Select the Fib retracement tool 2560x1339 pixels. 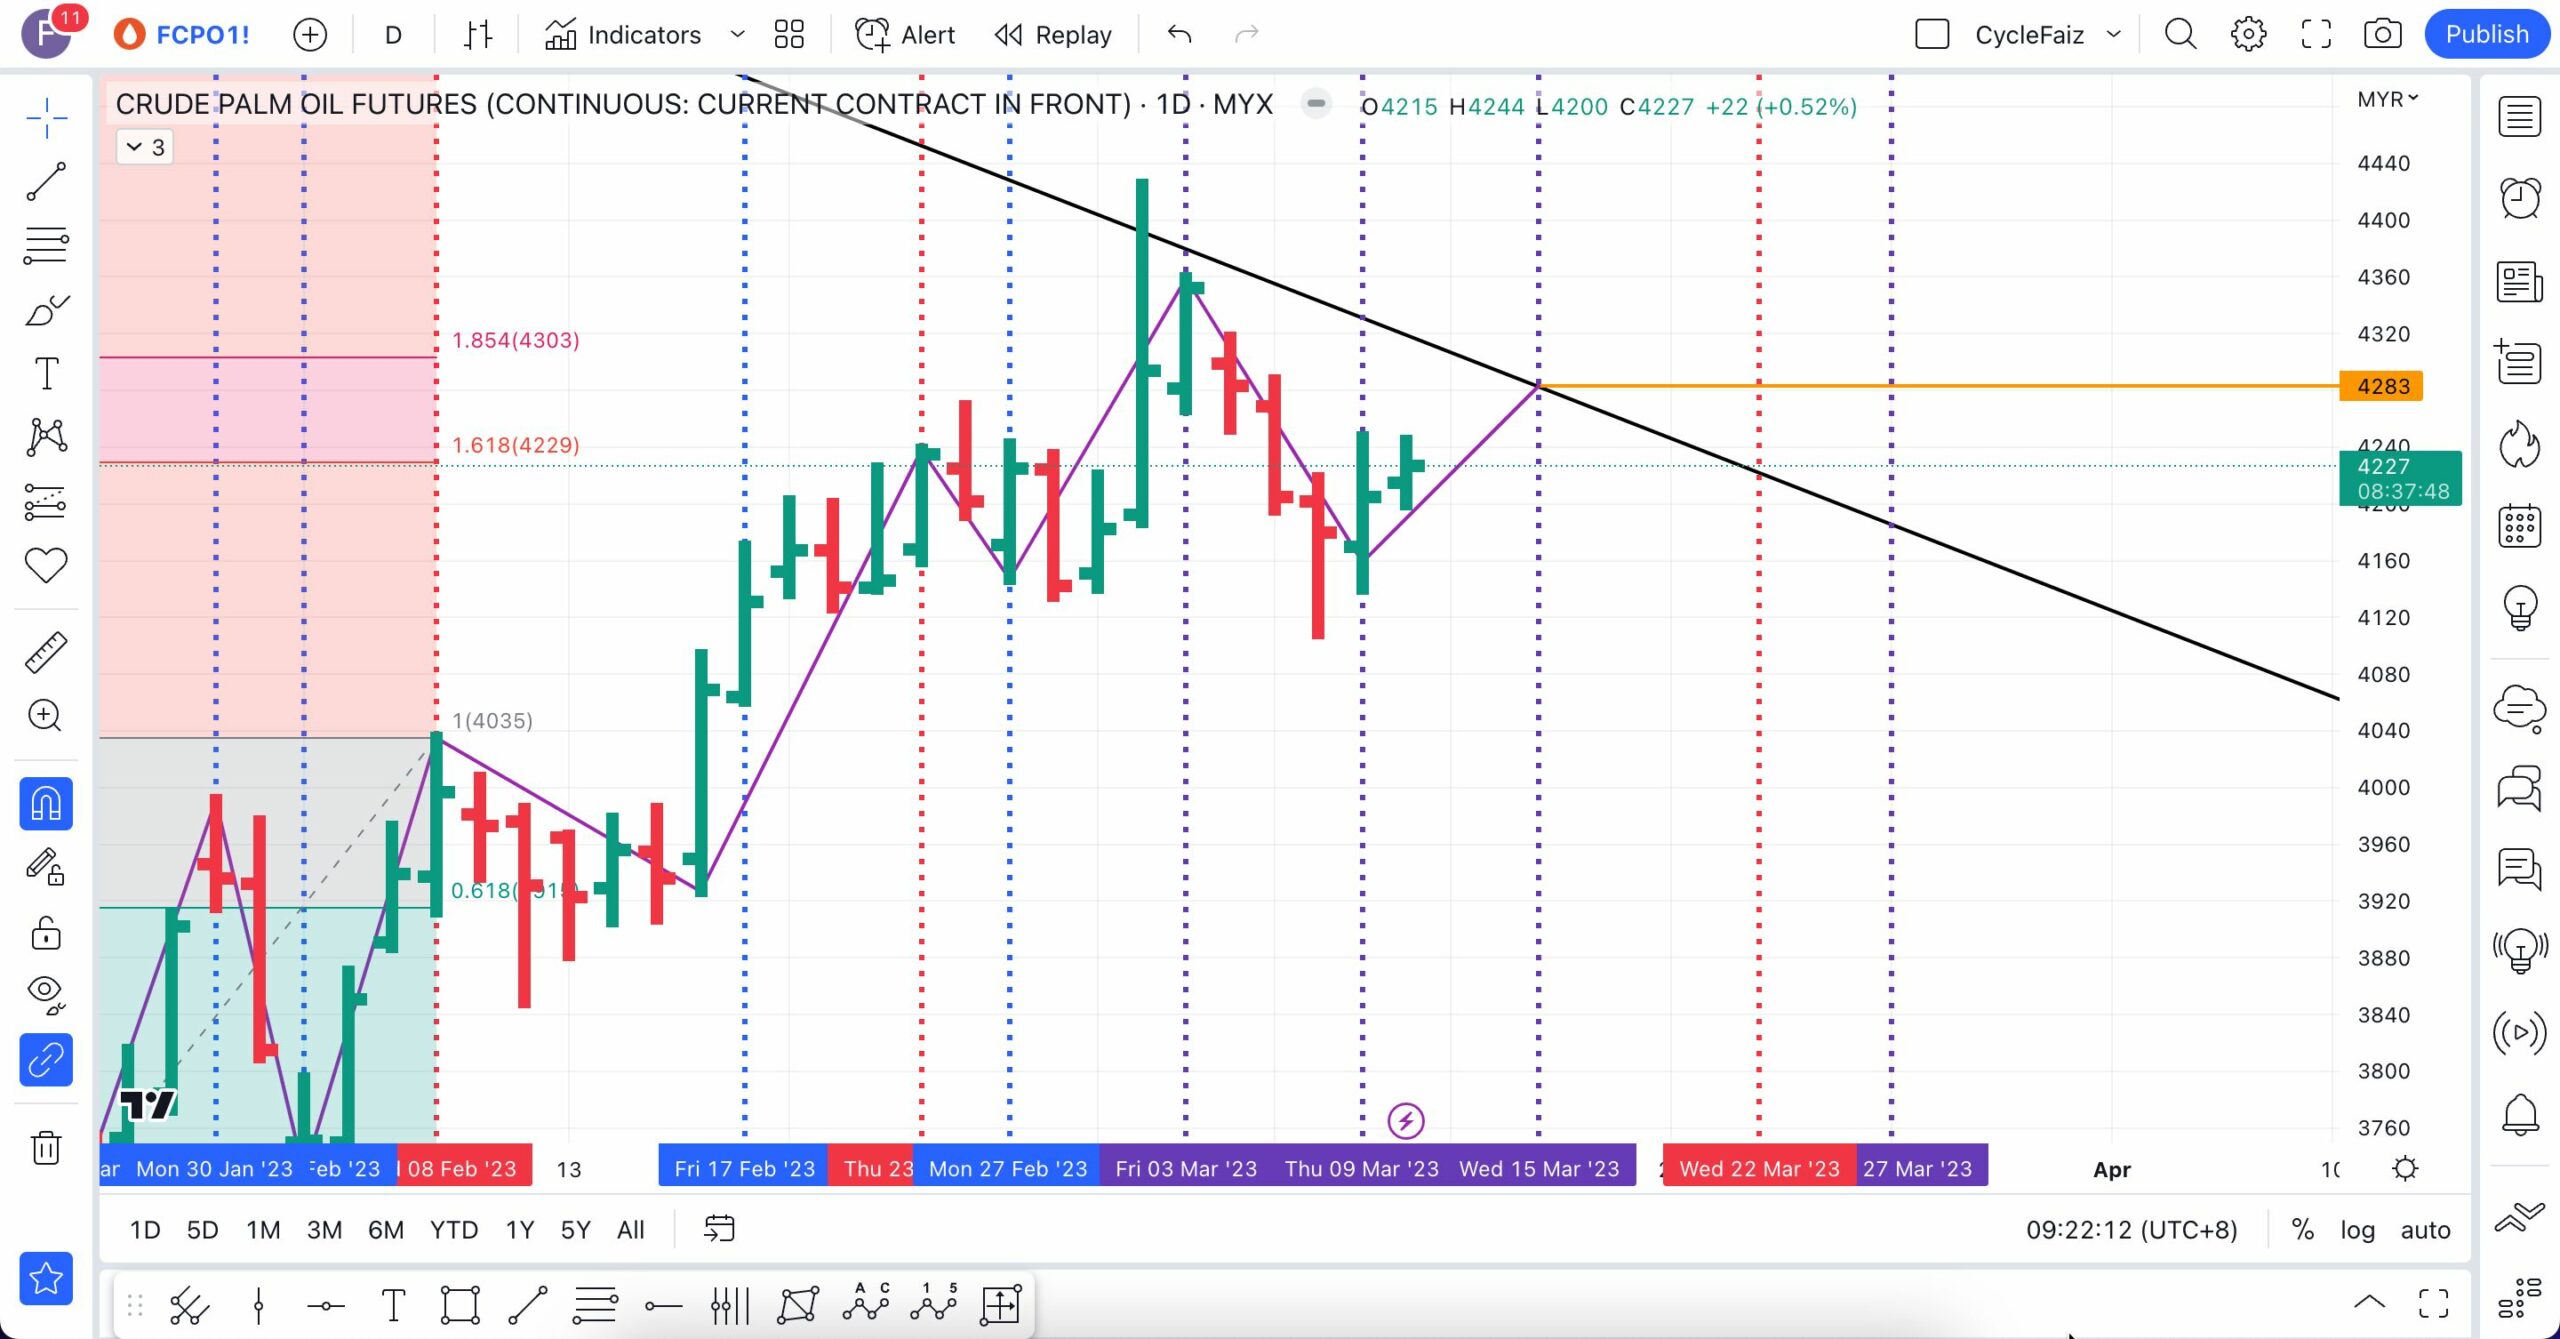[x=46, y=245]
